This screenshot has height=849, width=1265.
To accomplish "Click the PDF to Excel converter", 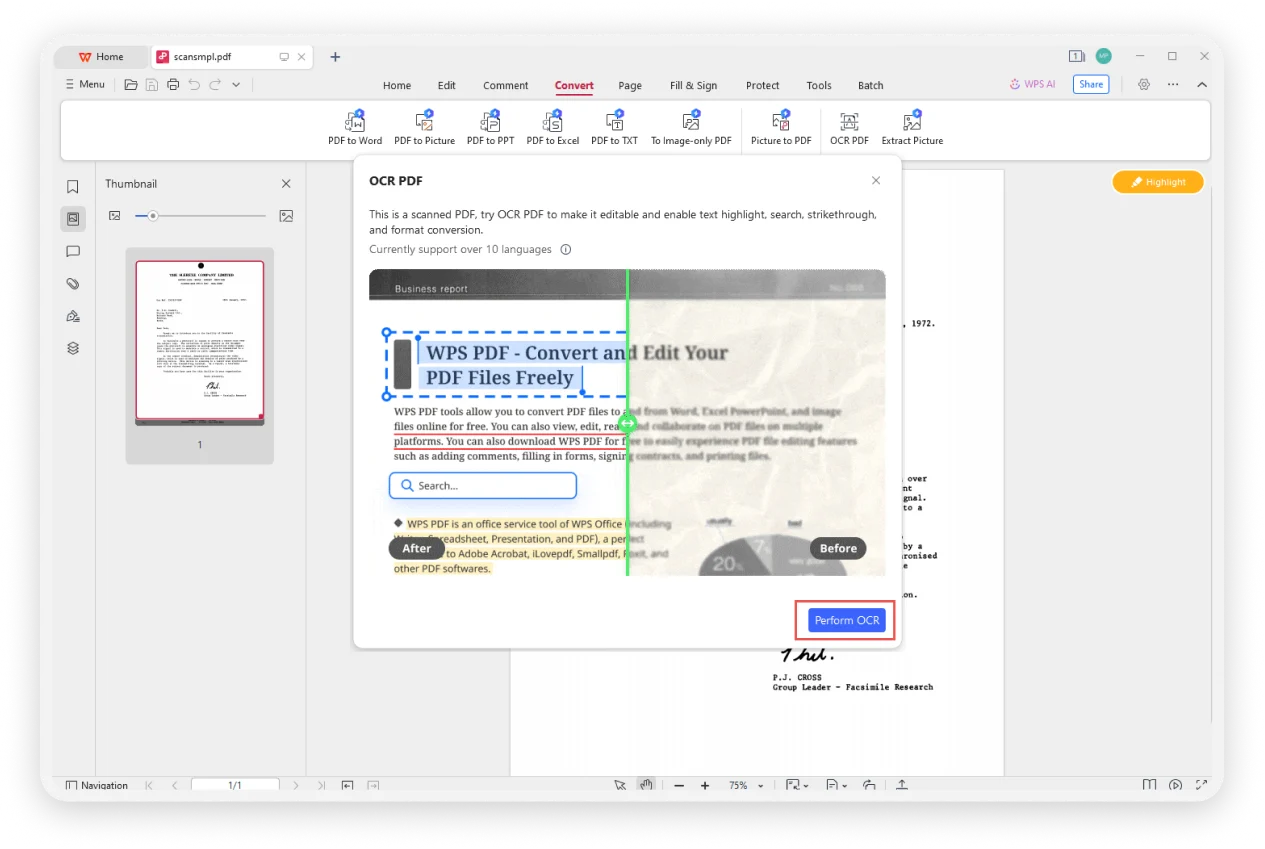I will tap(553, 128).
